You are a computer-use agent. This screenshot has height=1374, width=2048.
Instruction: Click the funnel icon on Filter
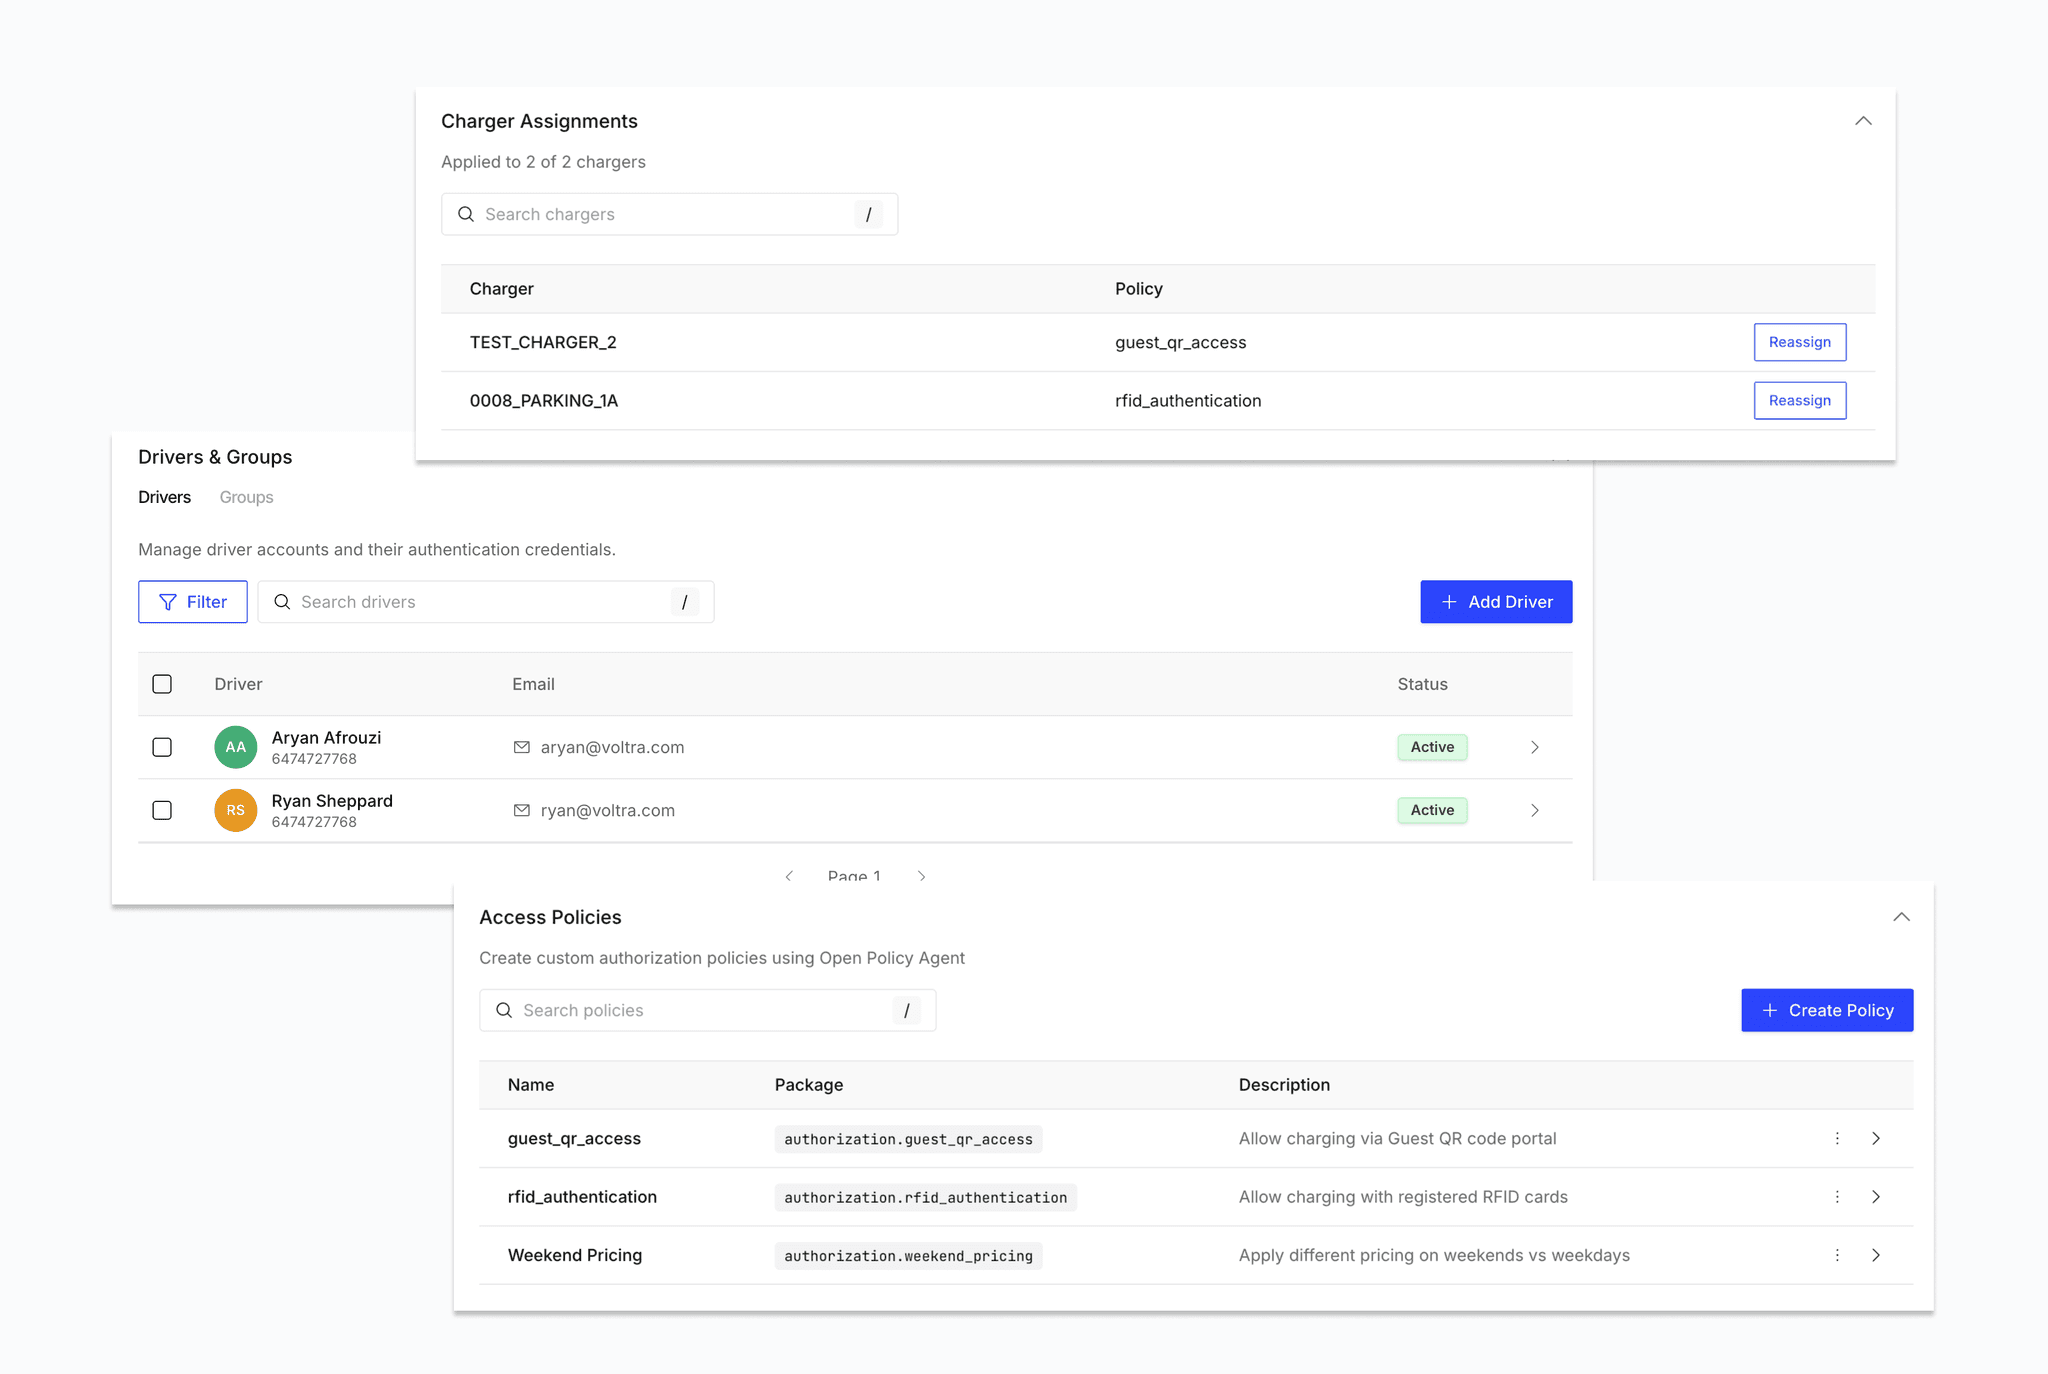point(167,602)
